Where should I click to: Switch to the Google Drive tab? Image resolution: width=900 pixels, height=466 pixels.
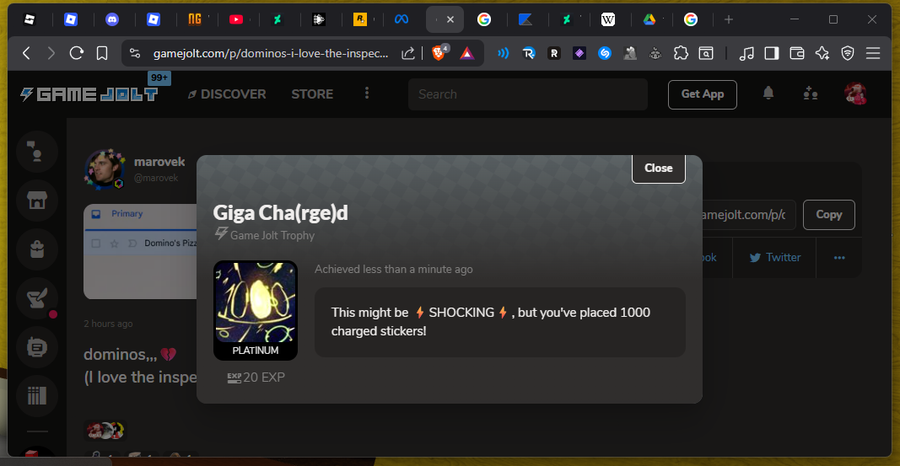click(x=649, y=20)
